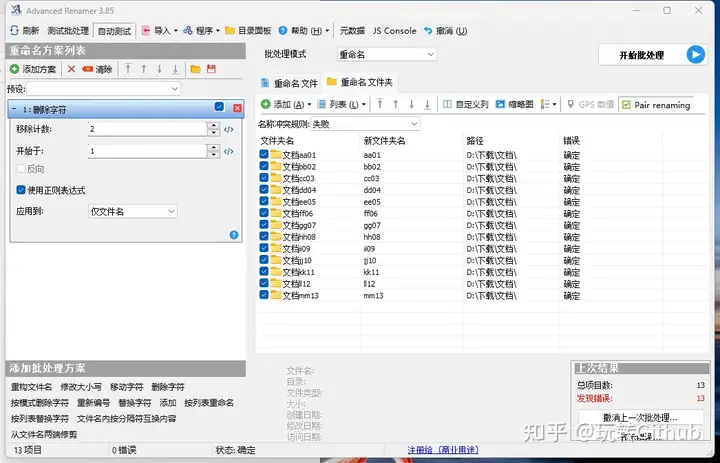Click 测试批处理 in the toolbar
The image size is (720, 463).
pos(68,31)
